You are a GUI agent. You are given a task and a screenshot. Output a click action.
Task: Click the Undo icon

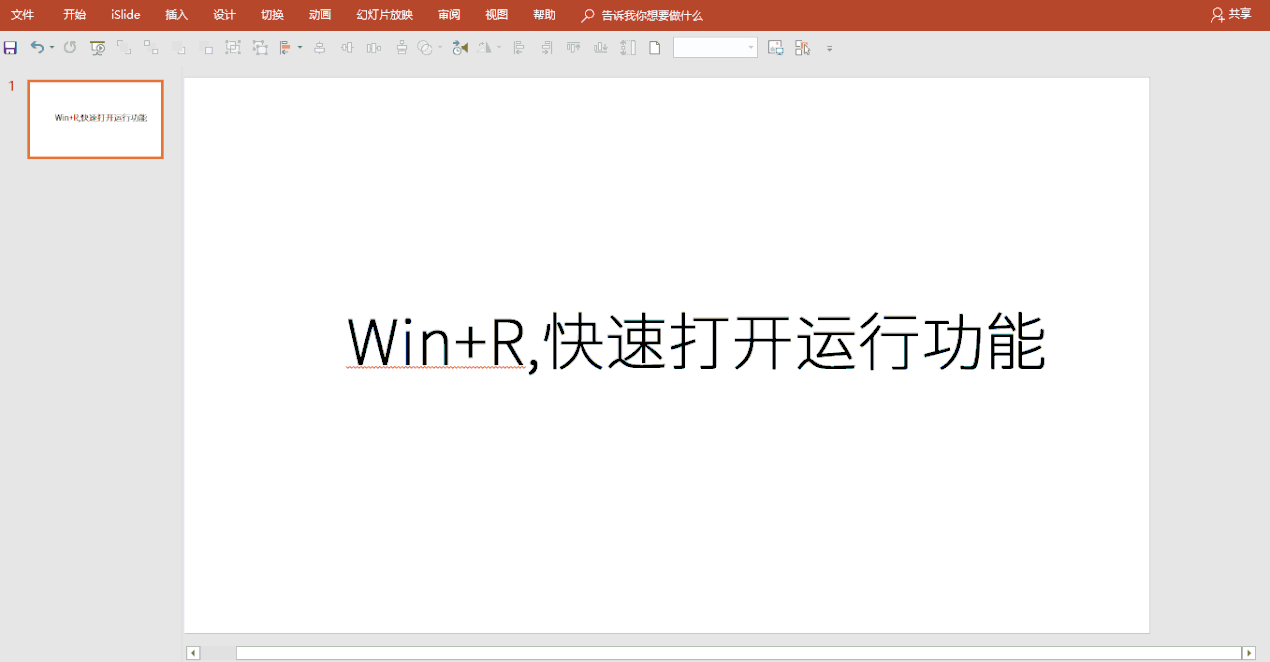pos(37,47)
